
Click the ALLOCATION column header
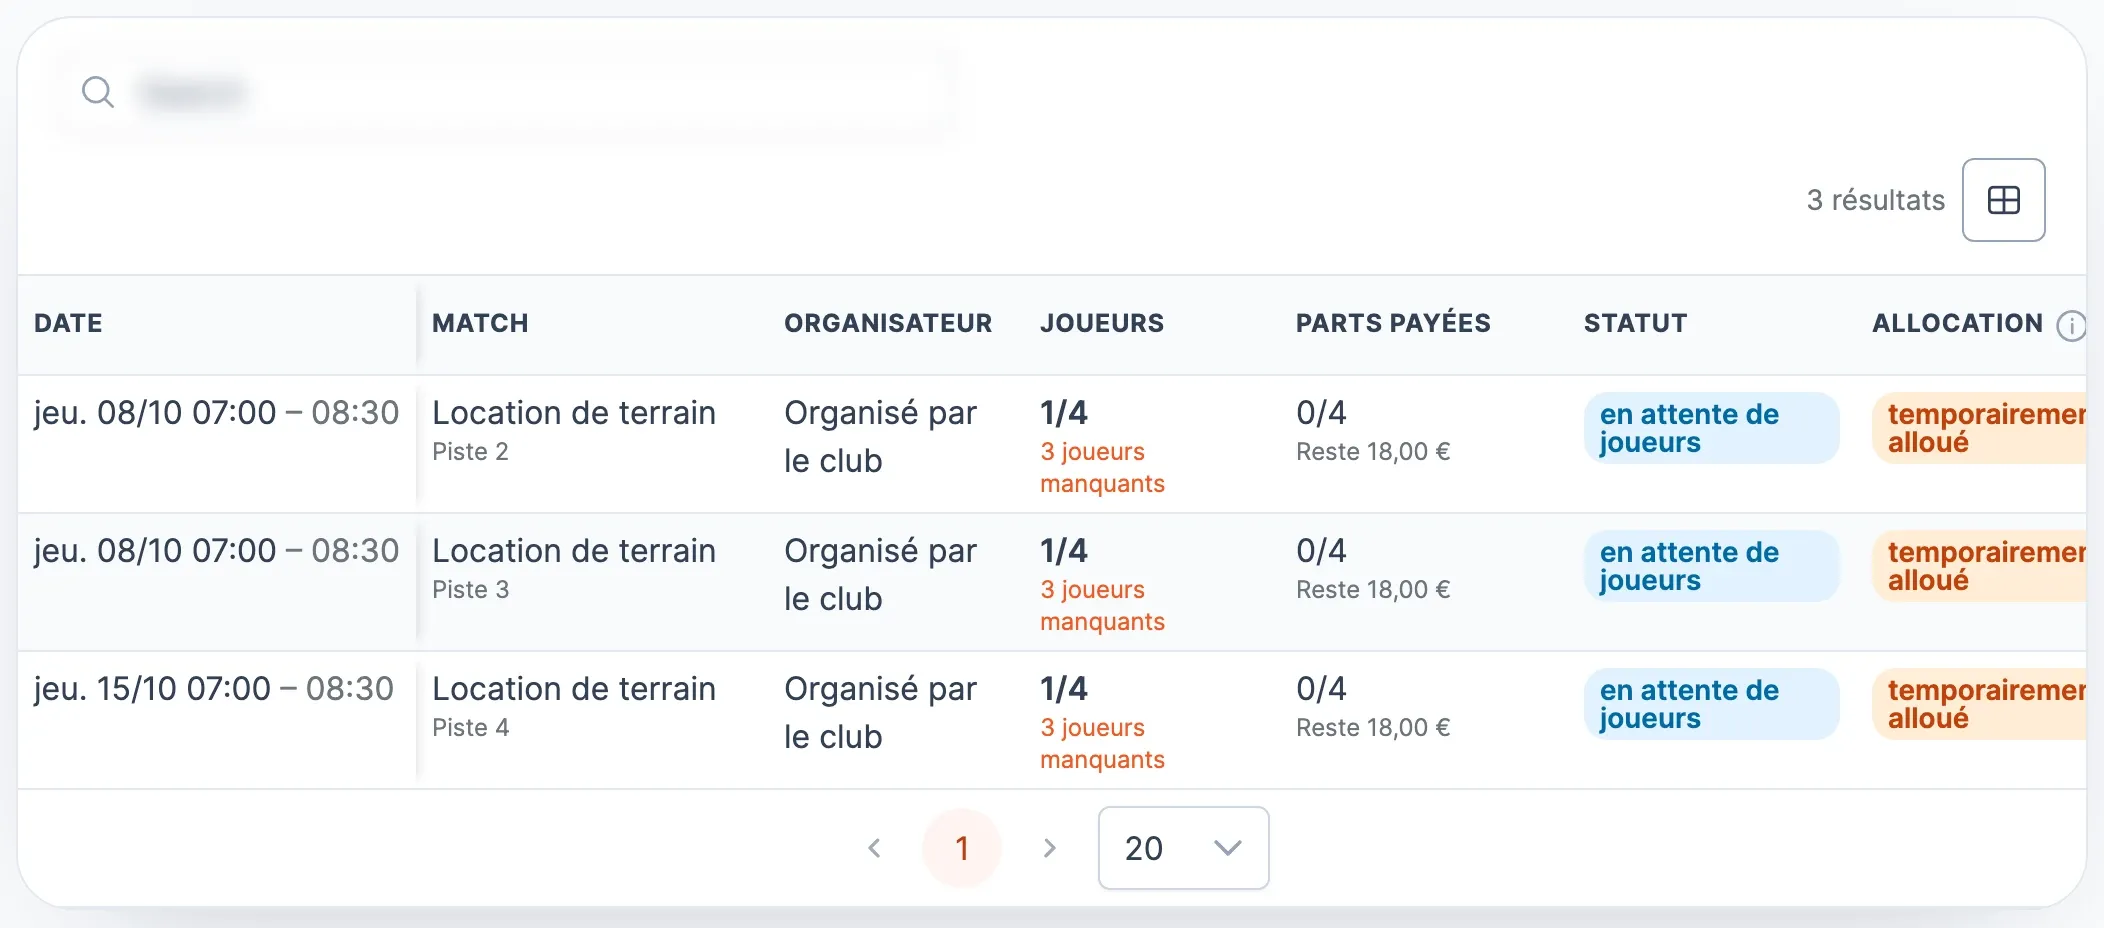click(1957, 323)
